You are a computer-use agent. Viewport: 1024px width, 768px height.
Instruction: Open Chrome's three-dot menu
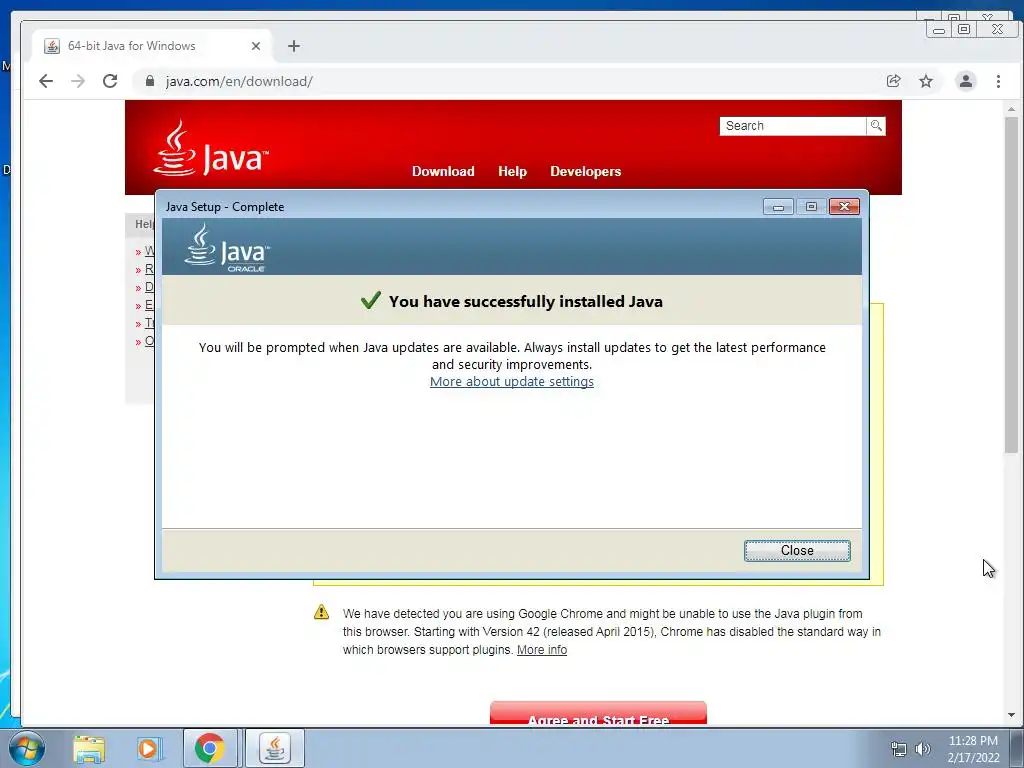point(998,81)
